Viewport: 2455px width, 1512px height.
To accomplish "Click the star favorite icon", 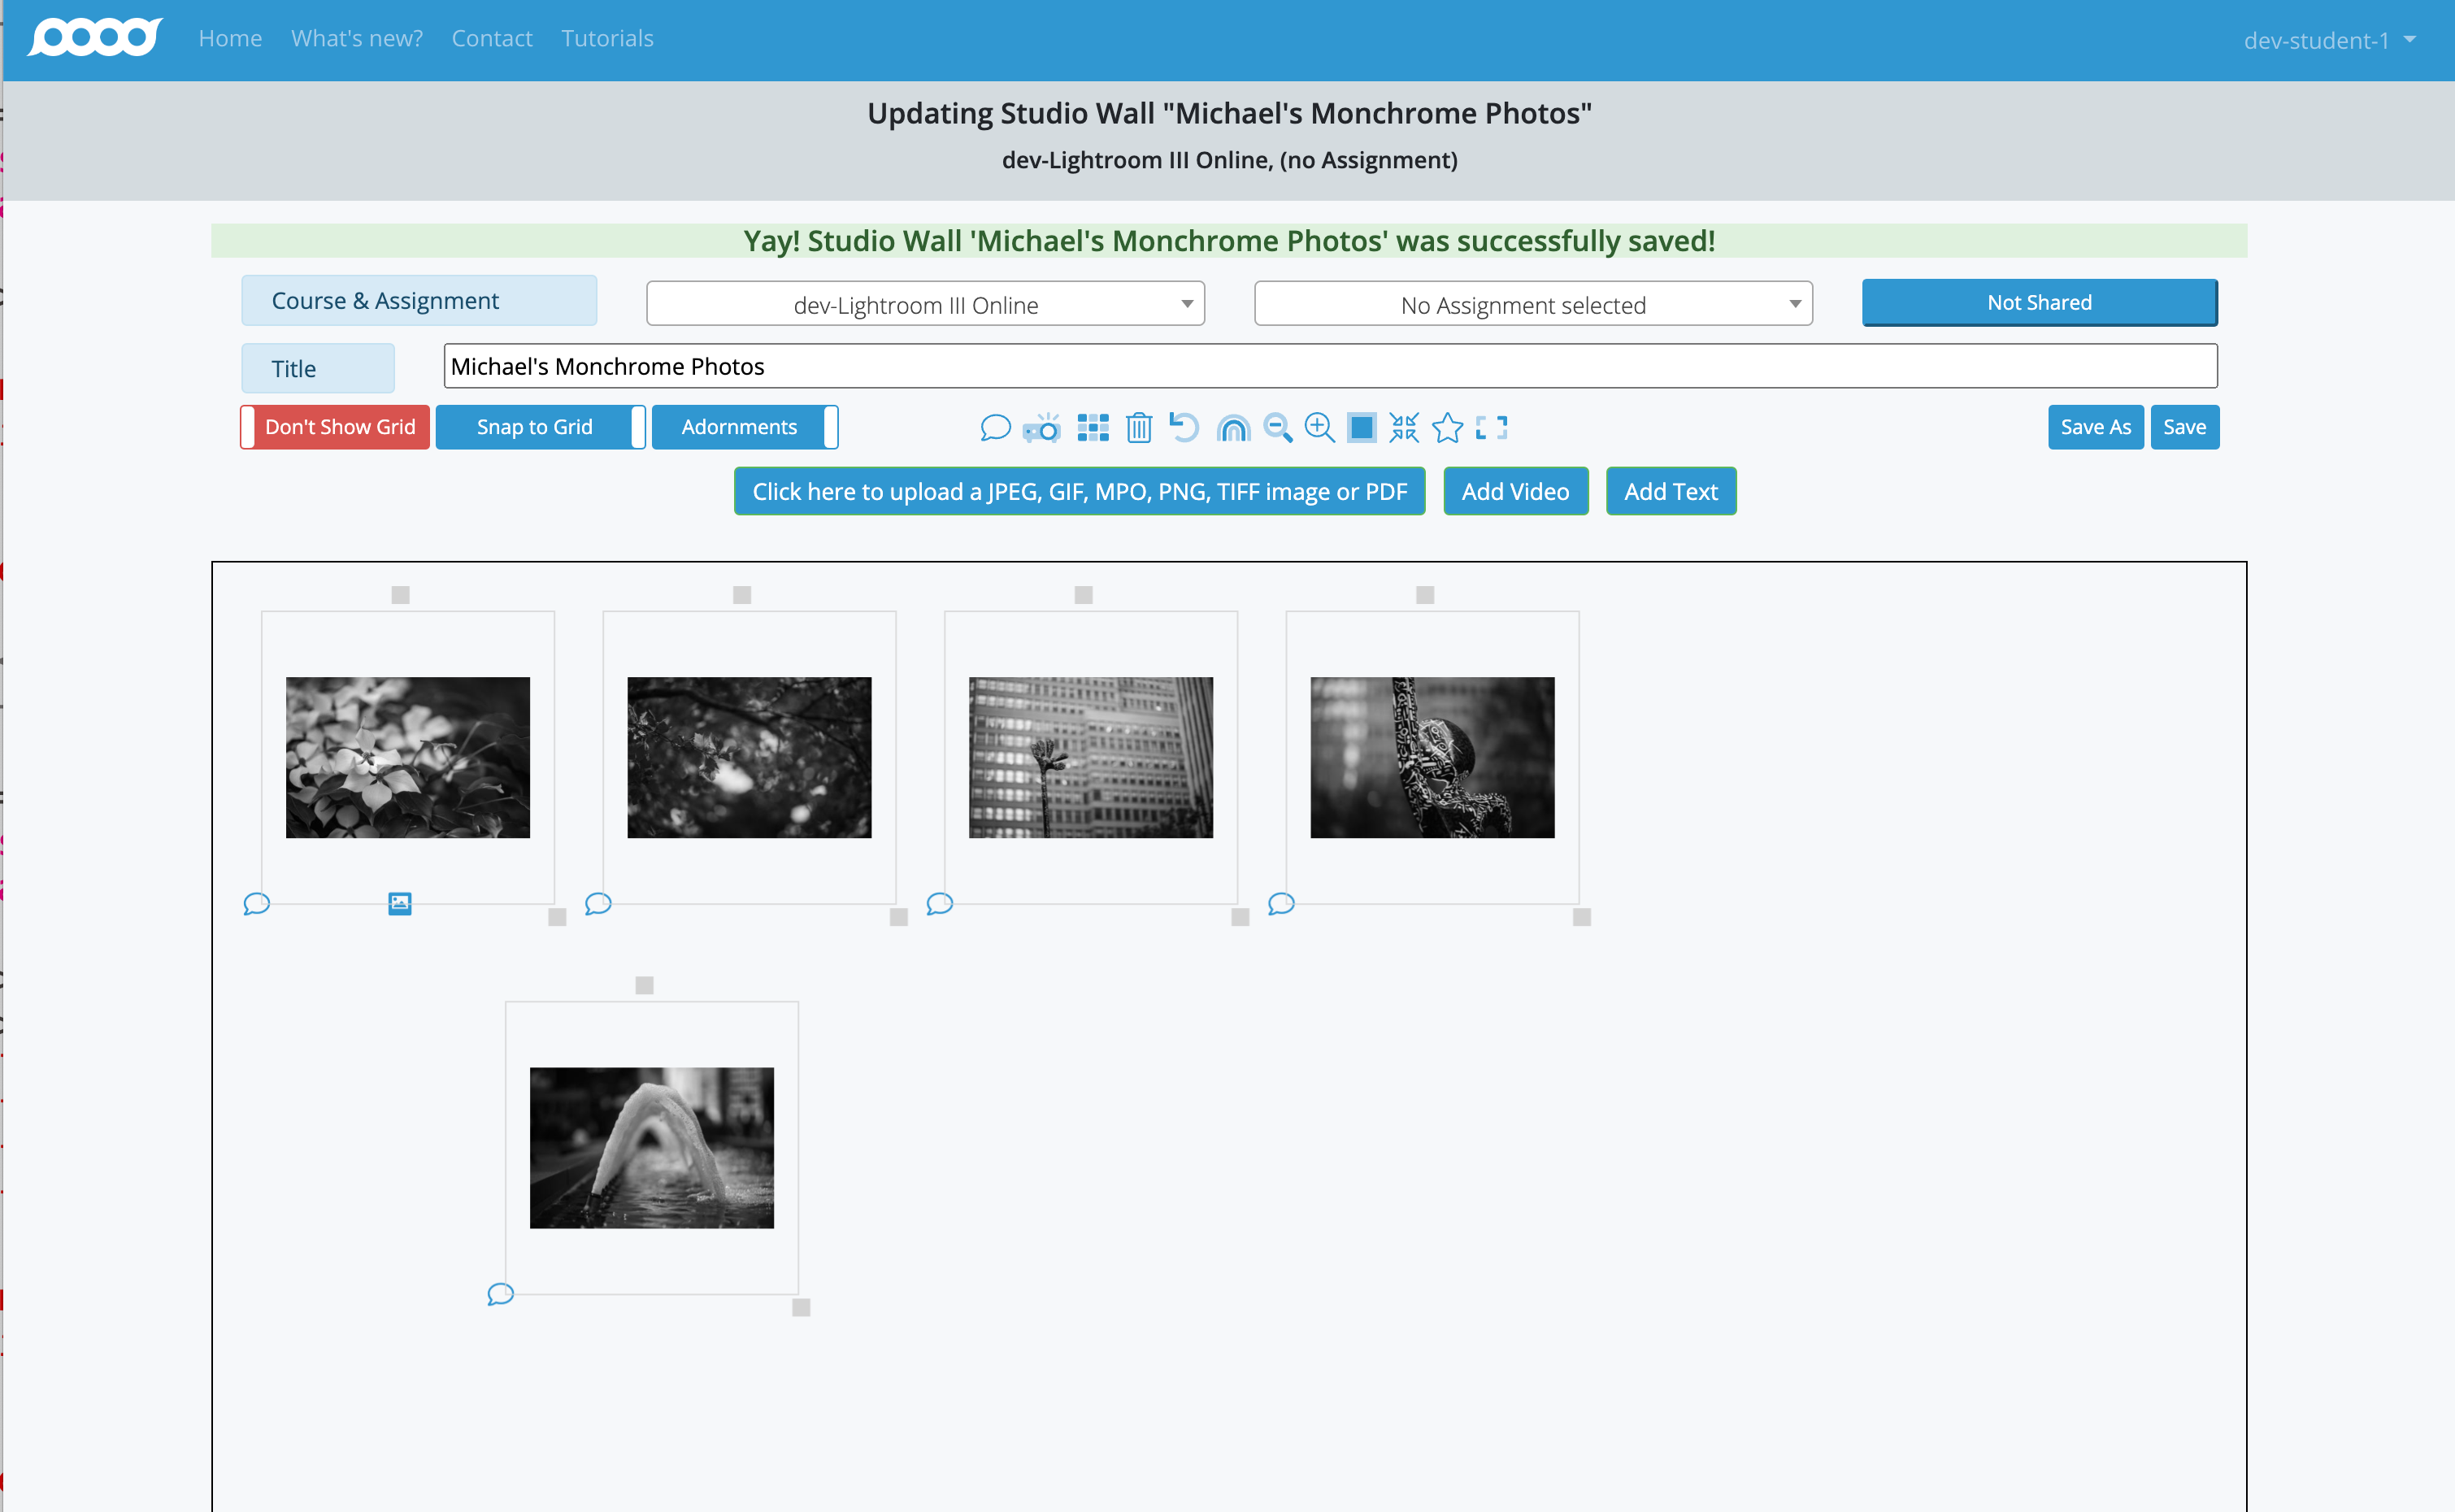I will [1447, 428].
